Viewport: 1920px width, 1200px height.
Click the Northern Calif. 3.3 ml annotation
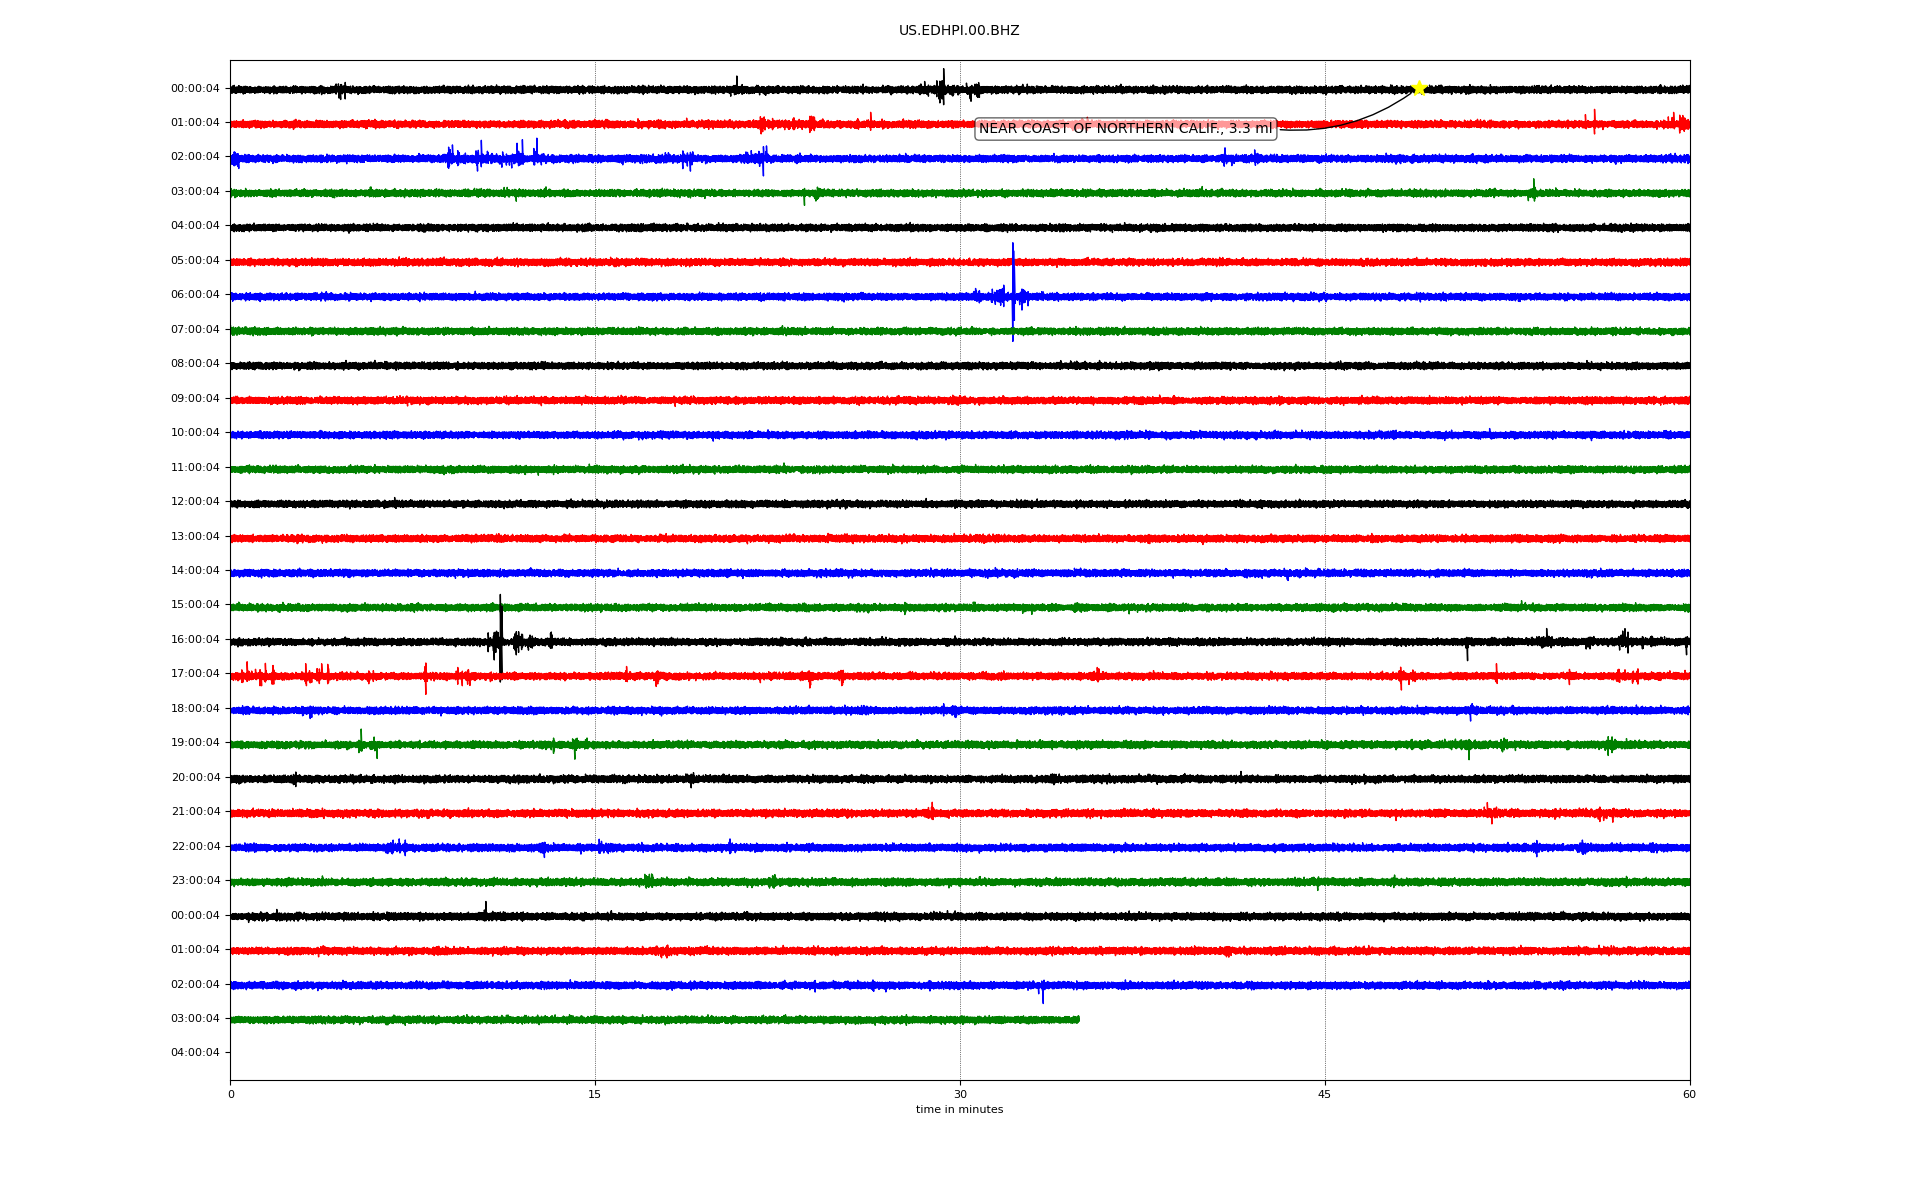tap(1125, 129)
